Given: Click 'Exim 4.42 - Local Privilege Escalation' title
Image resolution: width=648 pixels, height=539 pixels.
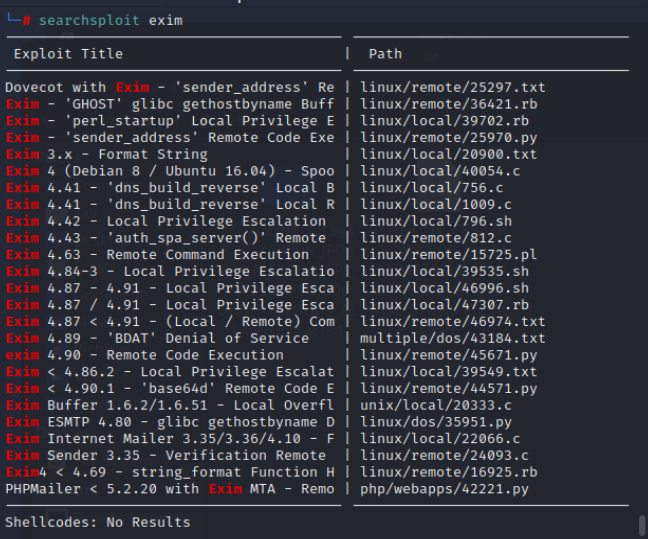Looking at the screenshot, I should pos(166,221).
